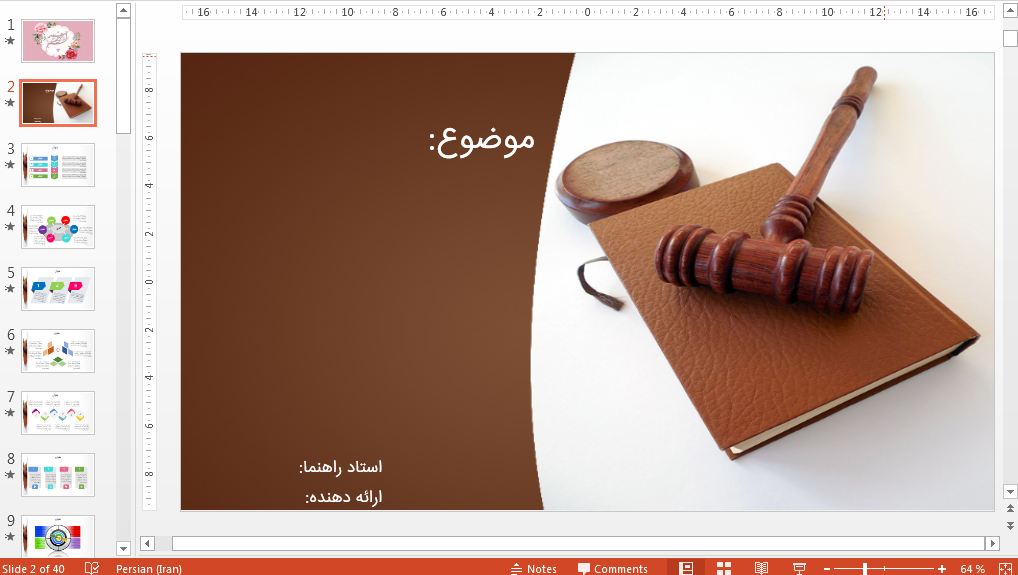Click the editor vertical scrollbar thumb

pos(1010,39)
